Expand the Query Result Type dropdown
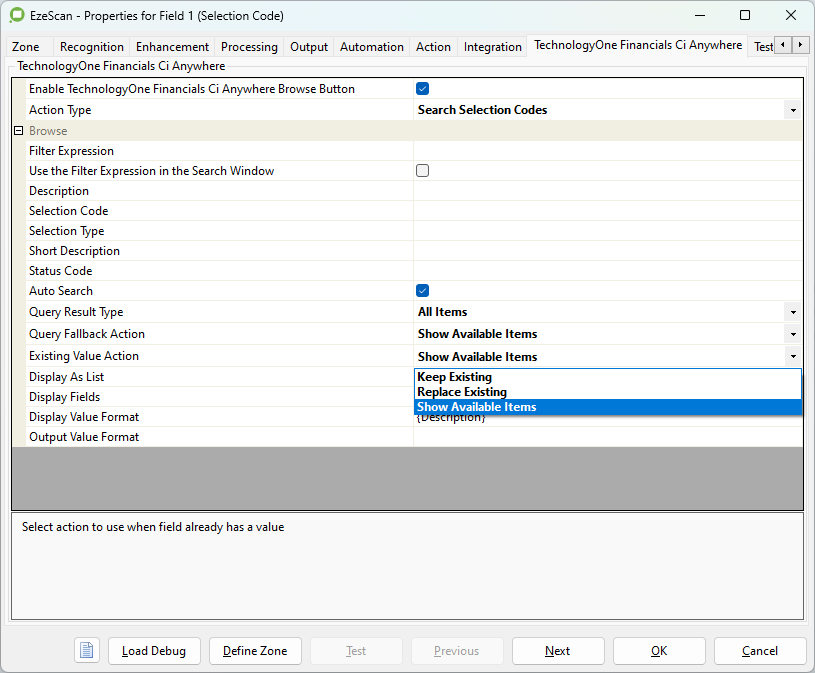Viewport: 815px width, 673px height. pyautogui.click(x=792, y=312)
